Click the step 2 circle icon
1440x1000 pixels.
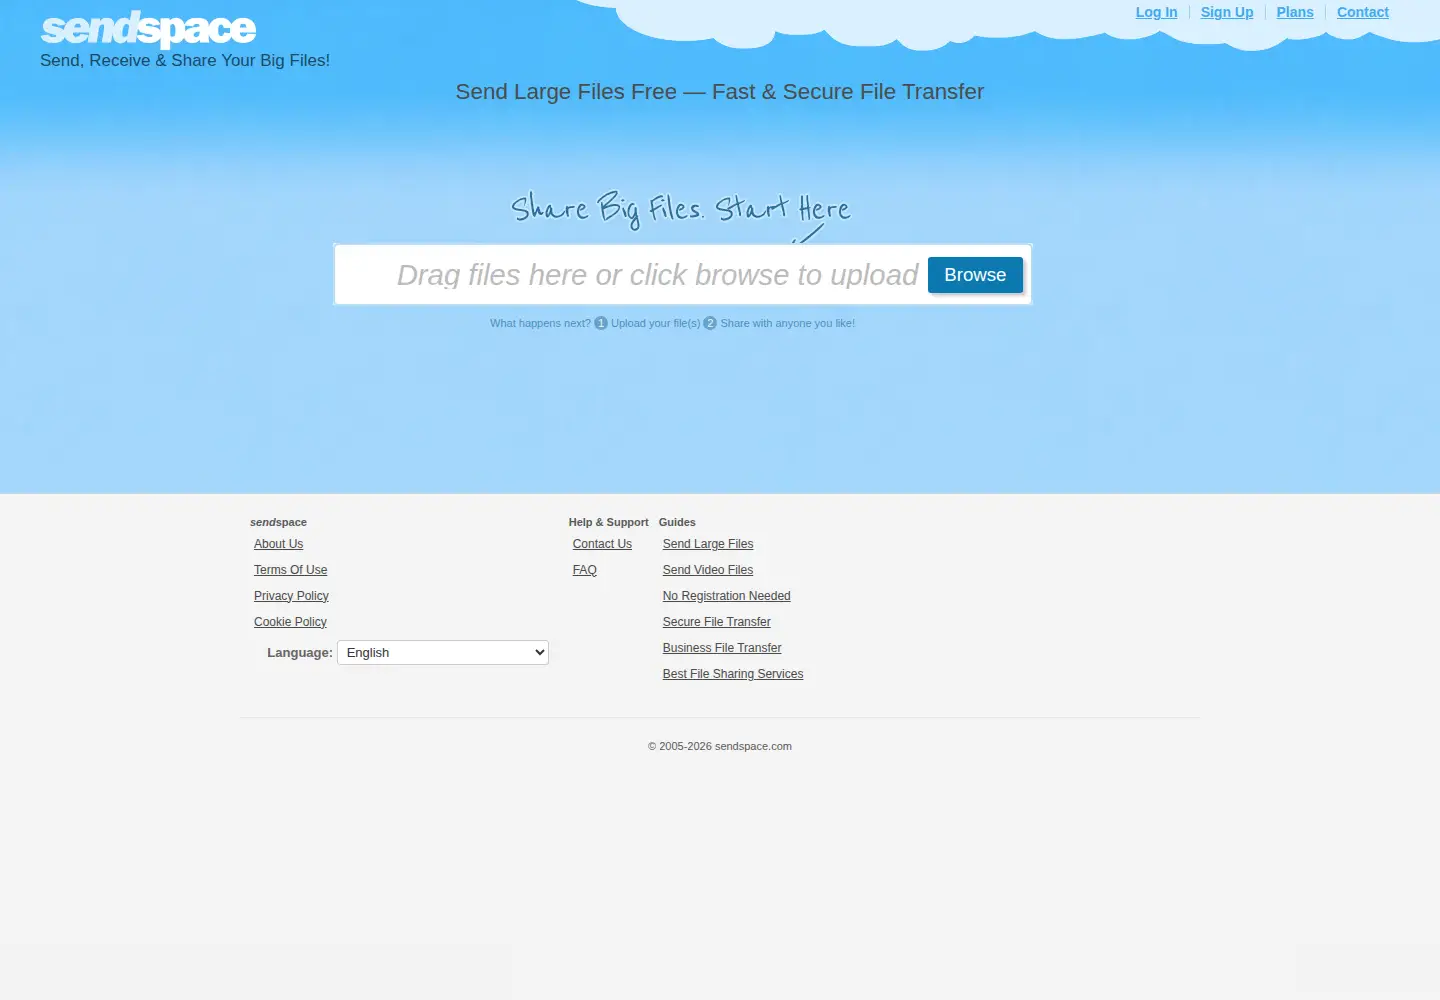(x=710, y=323)
